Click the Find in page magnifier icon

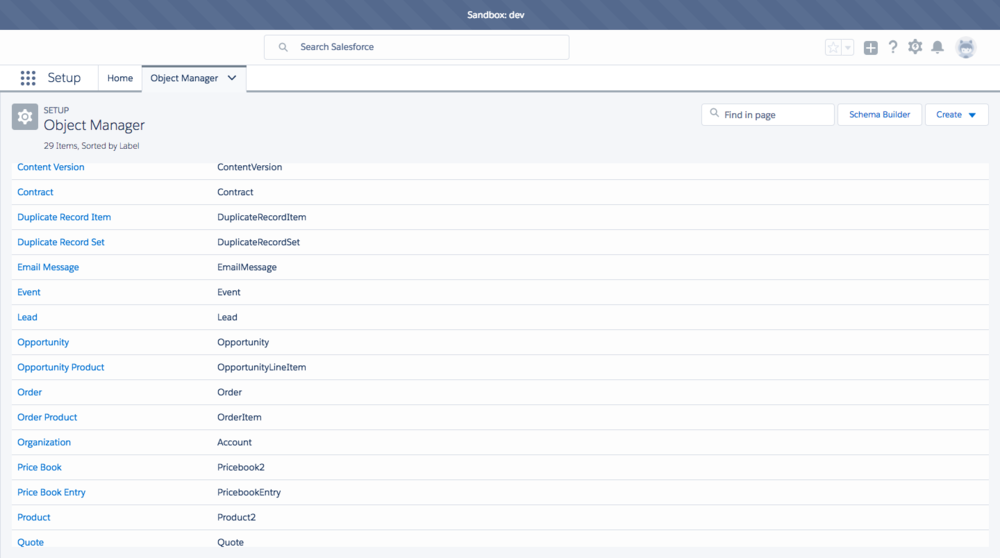[x=714, y=114]
